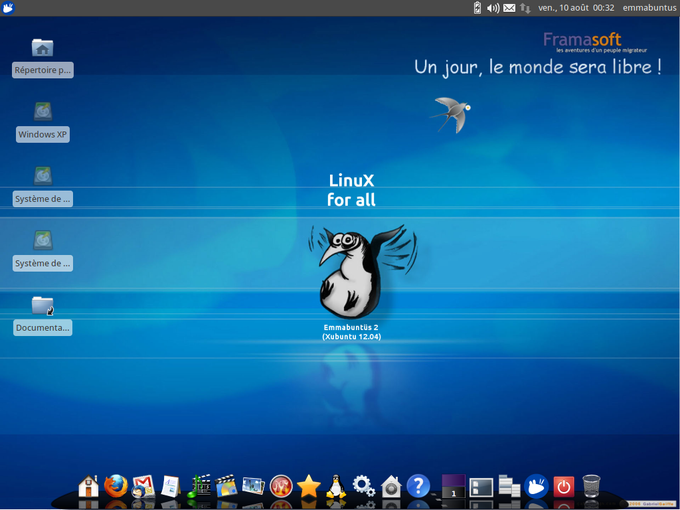680x510 pixels.
Task: Open the gears settings launcher in dock
Action: point(363,486)
